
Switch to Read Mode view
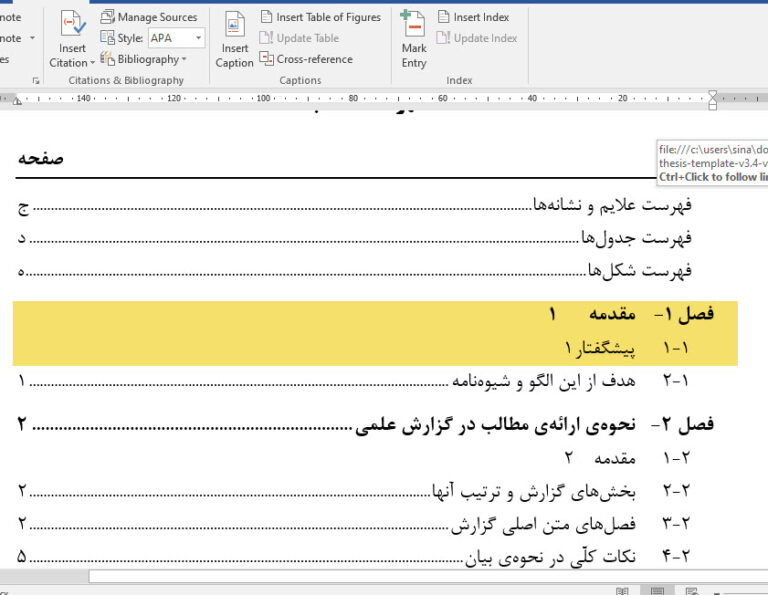(x=622, y=591)
